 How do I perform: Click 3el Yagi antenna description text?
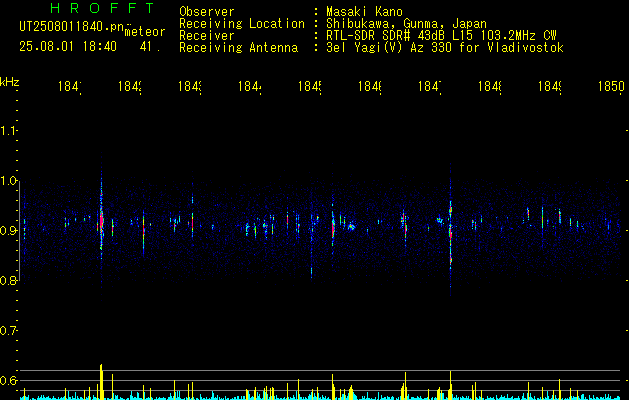445,48
